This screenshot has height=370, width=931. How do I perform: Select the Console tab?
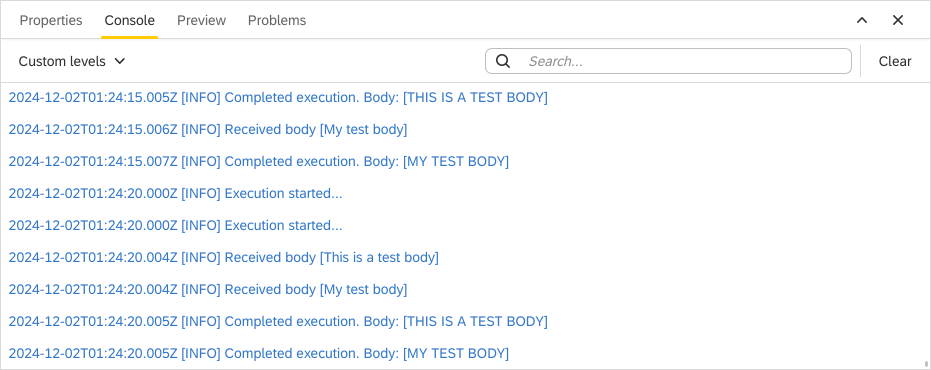pyautogui.click(x=129, y=21)
